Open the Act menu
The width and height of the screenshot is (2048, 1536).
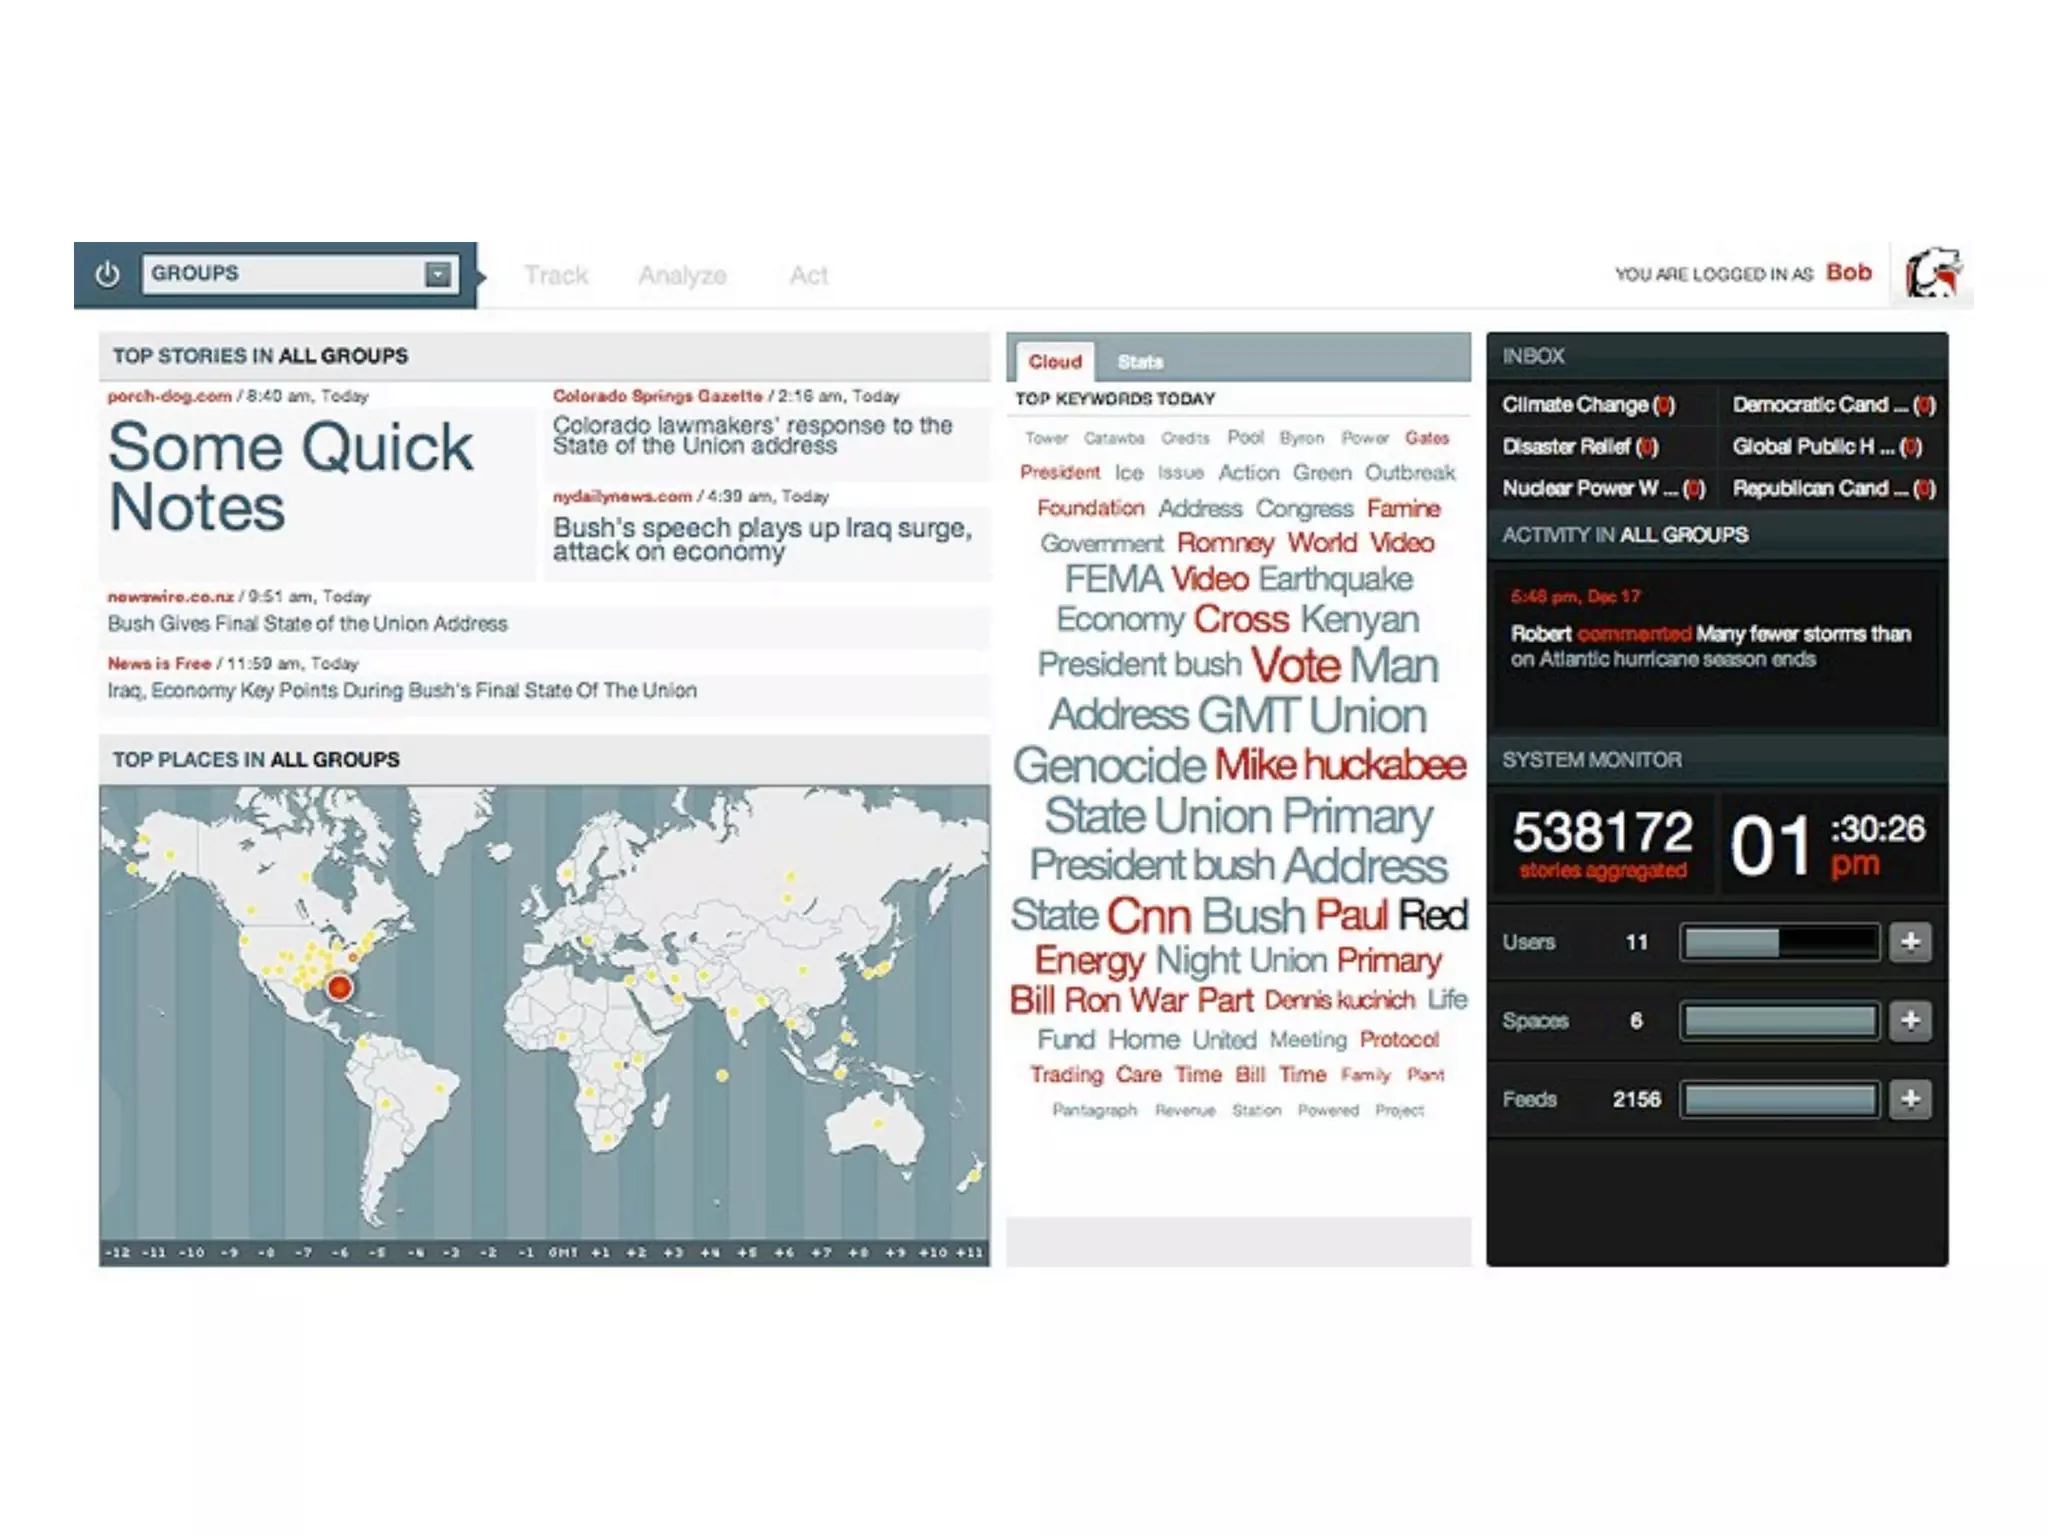pos(809,275)
